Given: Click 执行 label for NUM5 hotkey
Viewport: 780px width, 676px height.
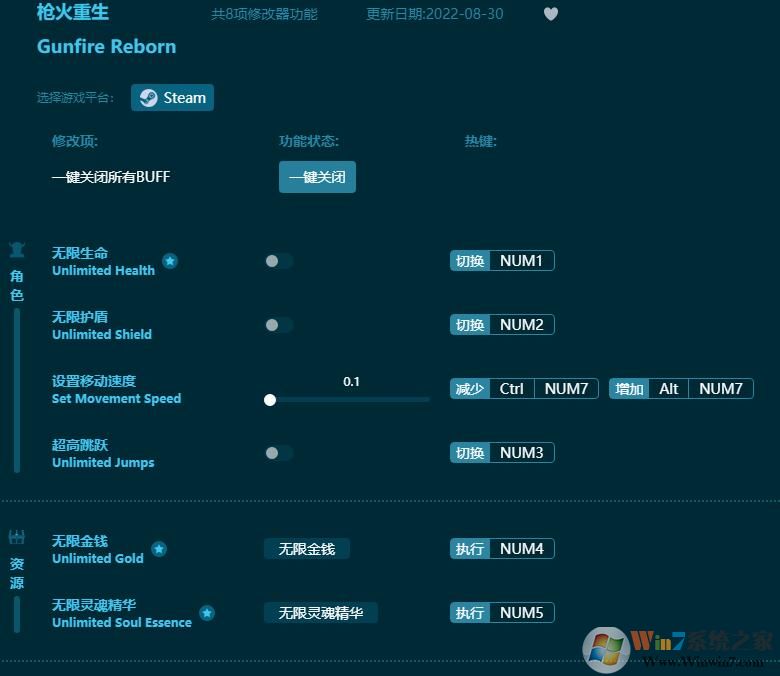Looking at the screenshot, I should point(470,613).
